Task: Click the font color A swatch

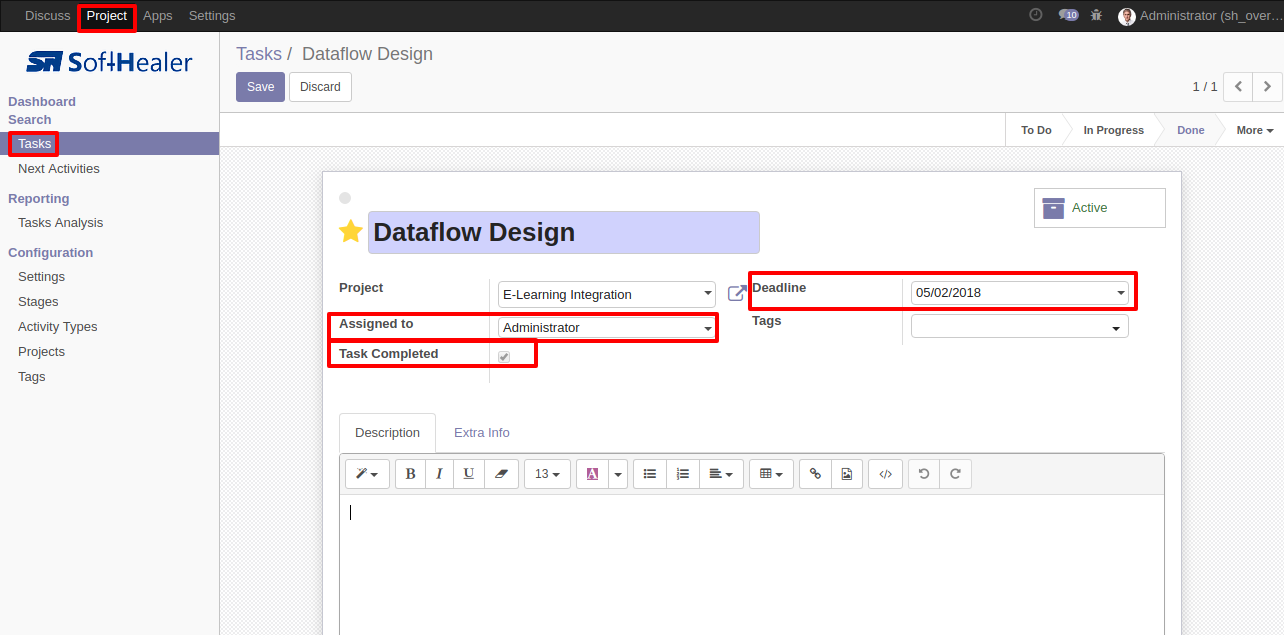Action: [x=592, y=474]
